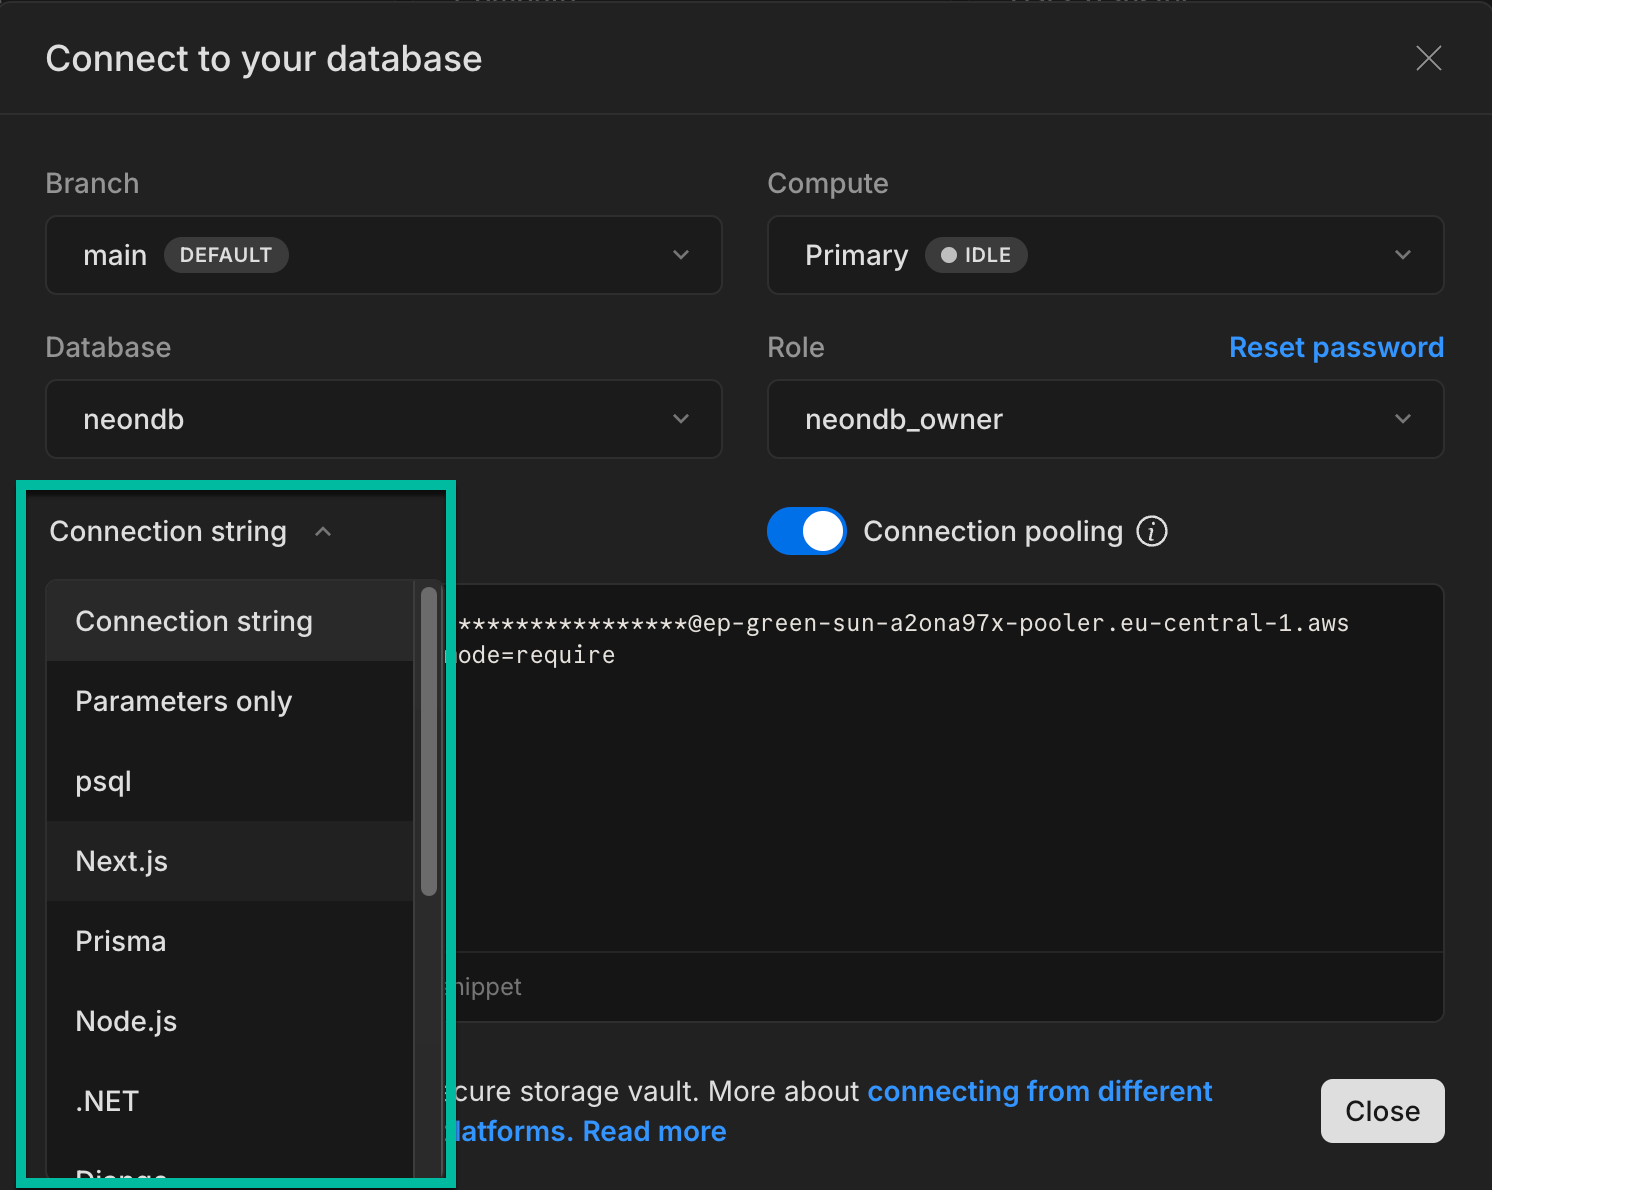Select 'Prisma' from the options list
Screen dimensions: 1636x1190
[120, 940]
